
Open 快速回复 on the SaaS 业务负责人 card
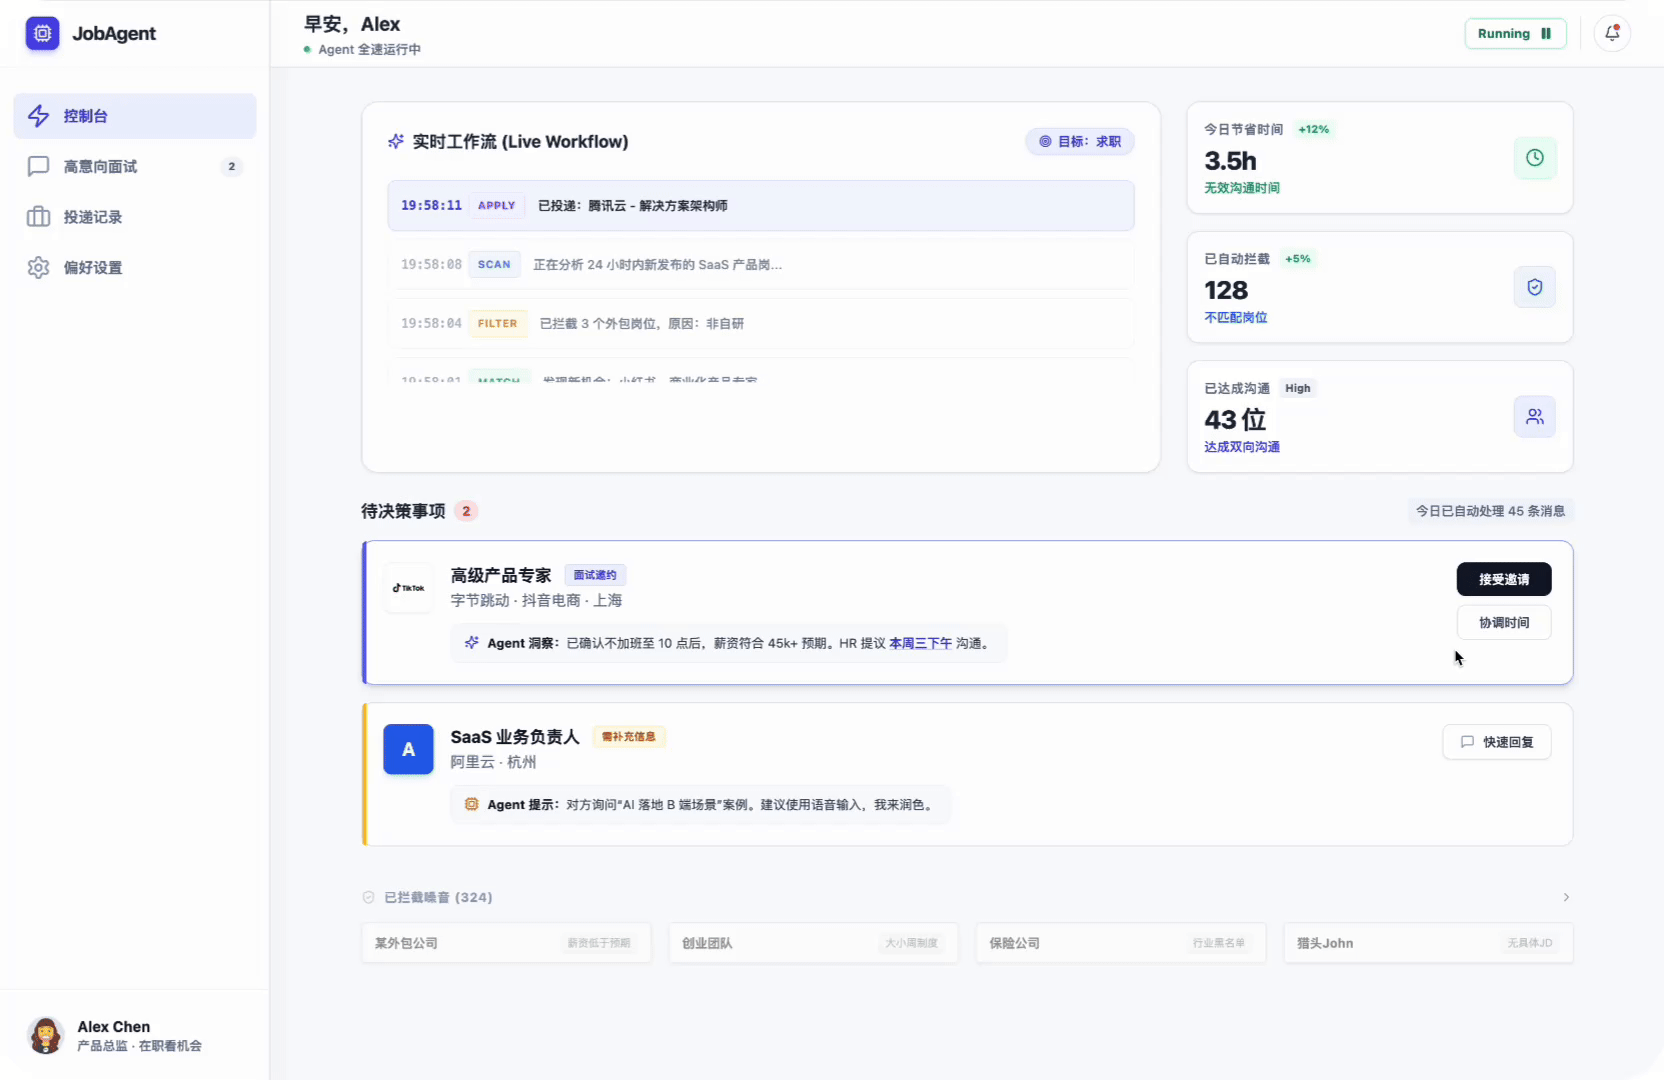coord(1497,741)
